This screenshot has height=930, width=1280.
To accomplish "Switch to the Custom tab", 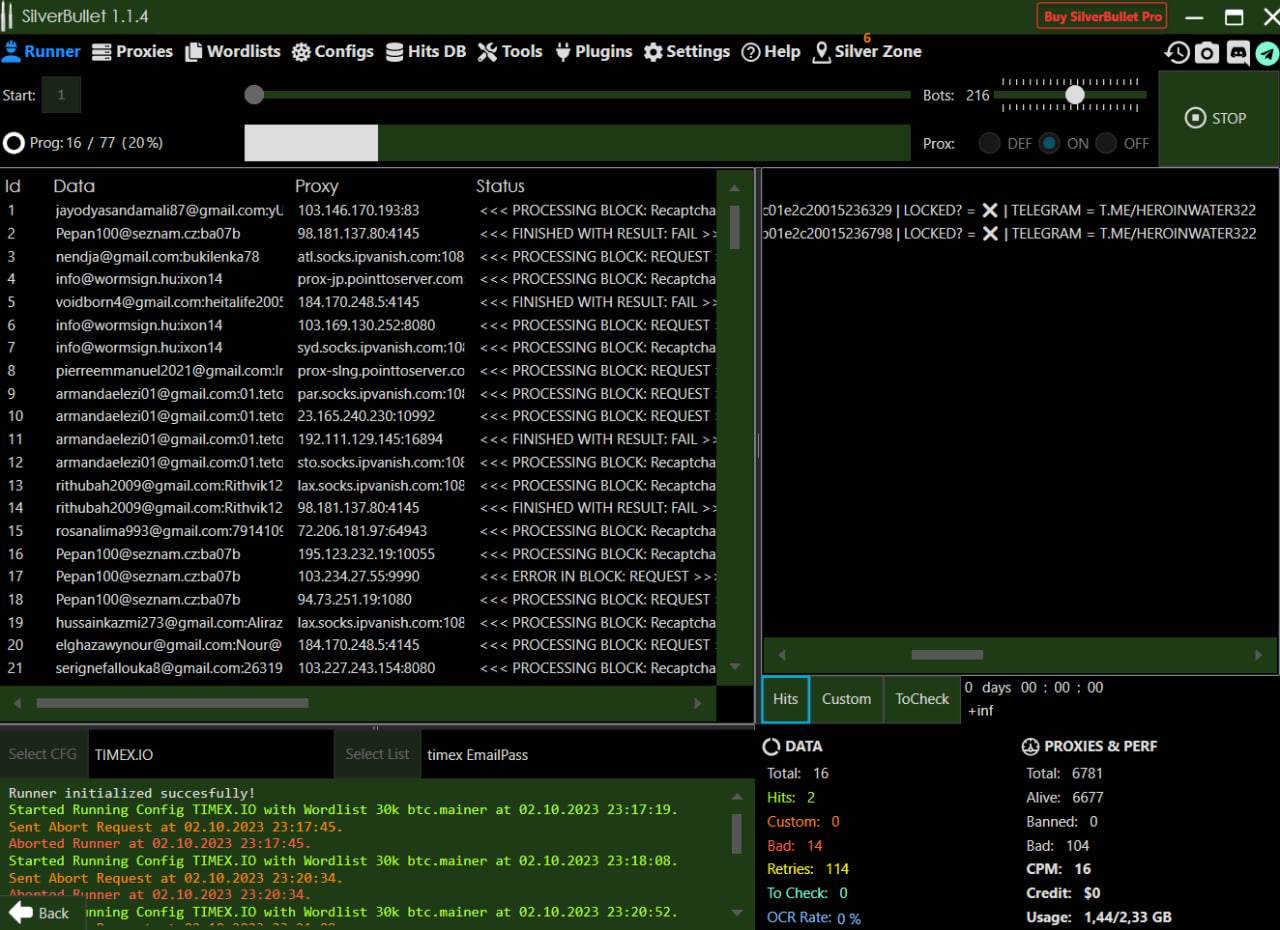I will (x=846, y=699).
